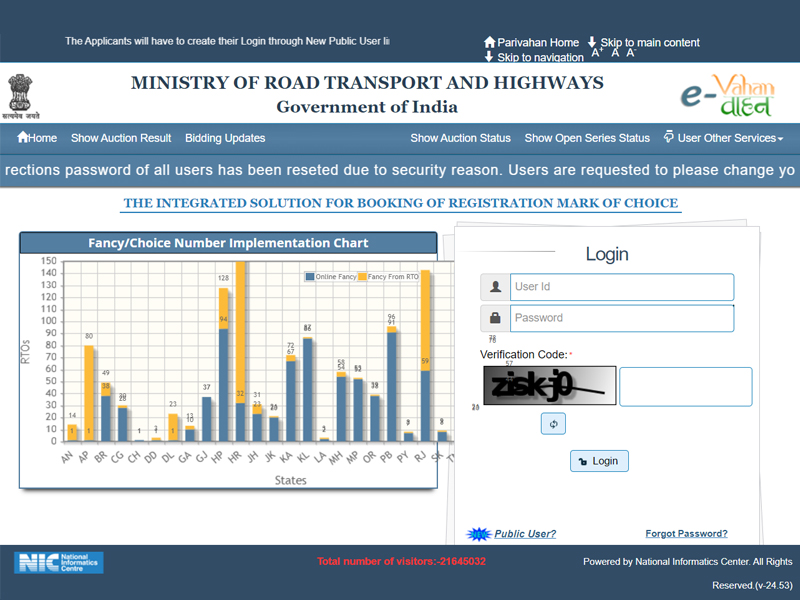Toggle Fancy From RTO legend swatch
This screenshot has width=800, height=600.
[x=362, y=277]
